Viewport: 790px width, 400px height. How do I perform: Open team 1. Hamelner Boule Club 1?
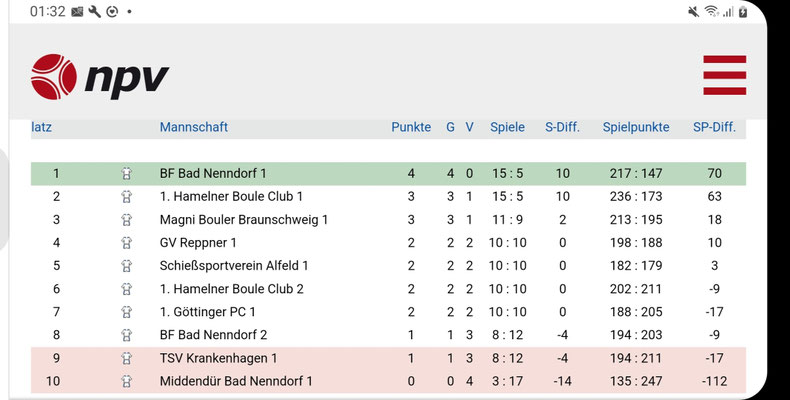click(231, 196)
